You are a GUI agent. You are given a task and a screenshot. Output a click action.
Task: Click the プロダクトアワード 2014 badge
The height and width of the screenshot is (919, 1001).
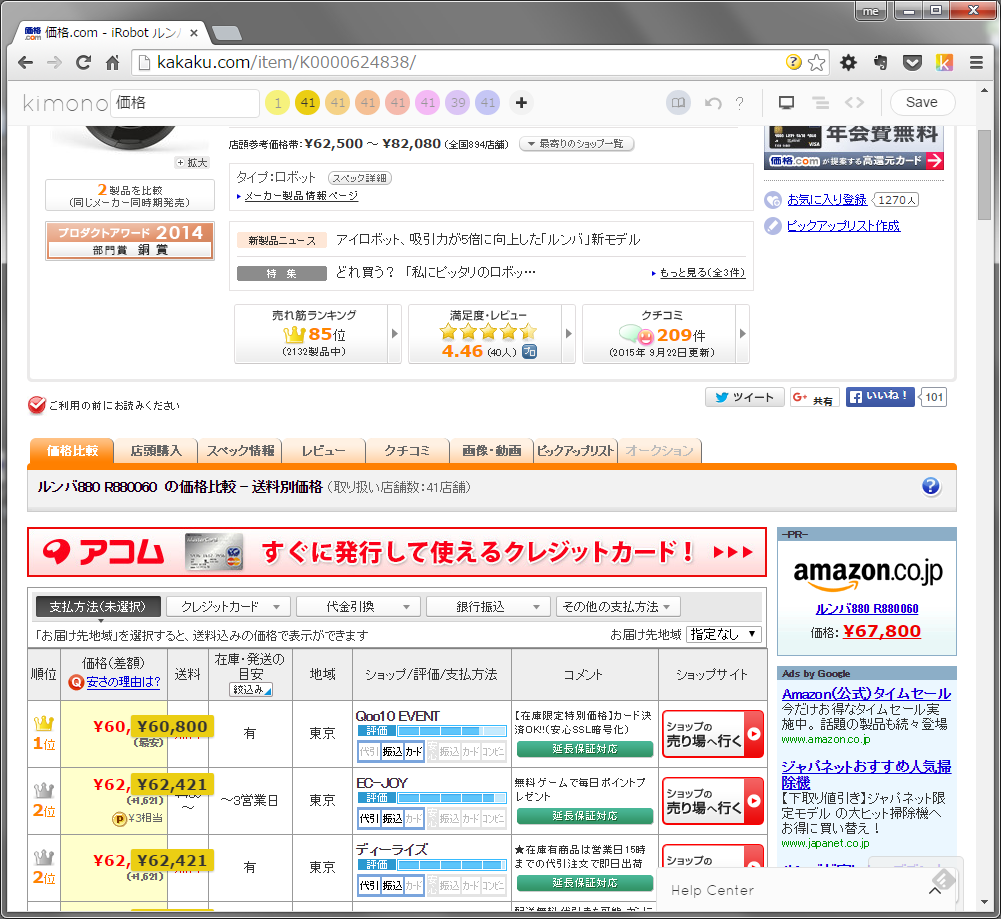[130, 241]
